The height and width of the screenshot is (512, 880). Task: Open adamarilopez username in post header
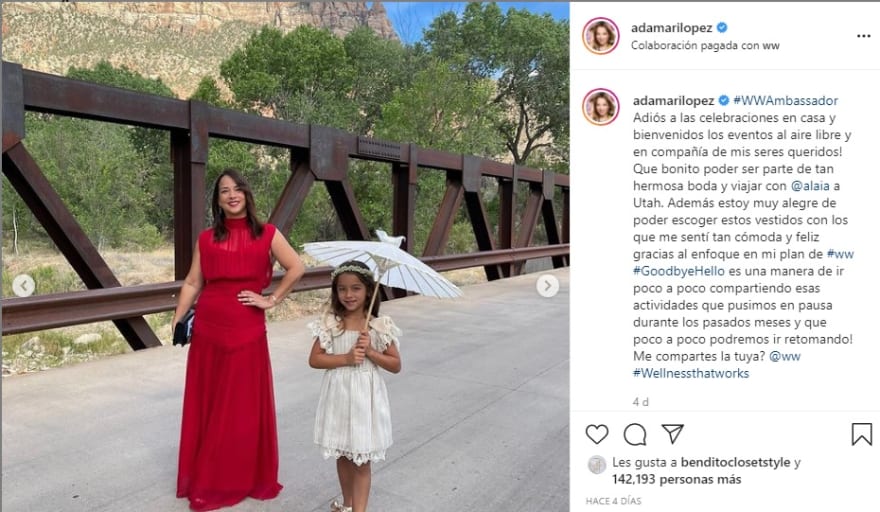pyautogui.click(x=671, y=28)
